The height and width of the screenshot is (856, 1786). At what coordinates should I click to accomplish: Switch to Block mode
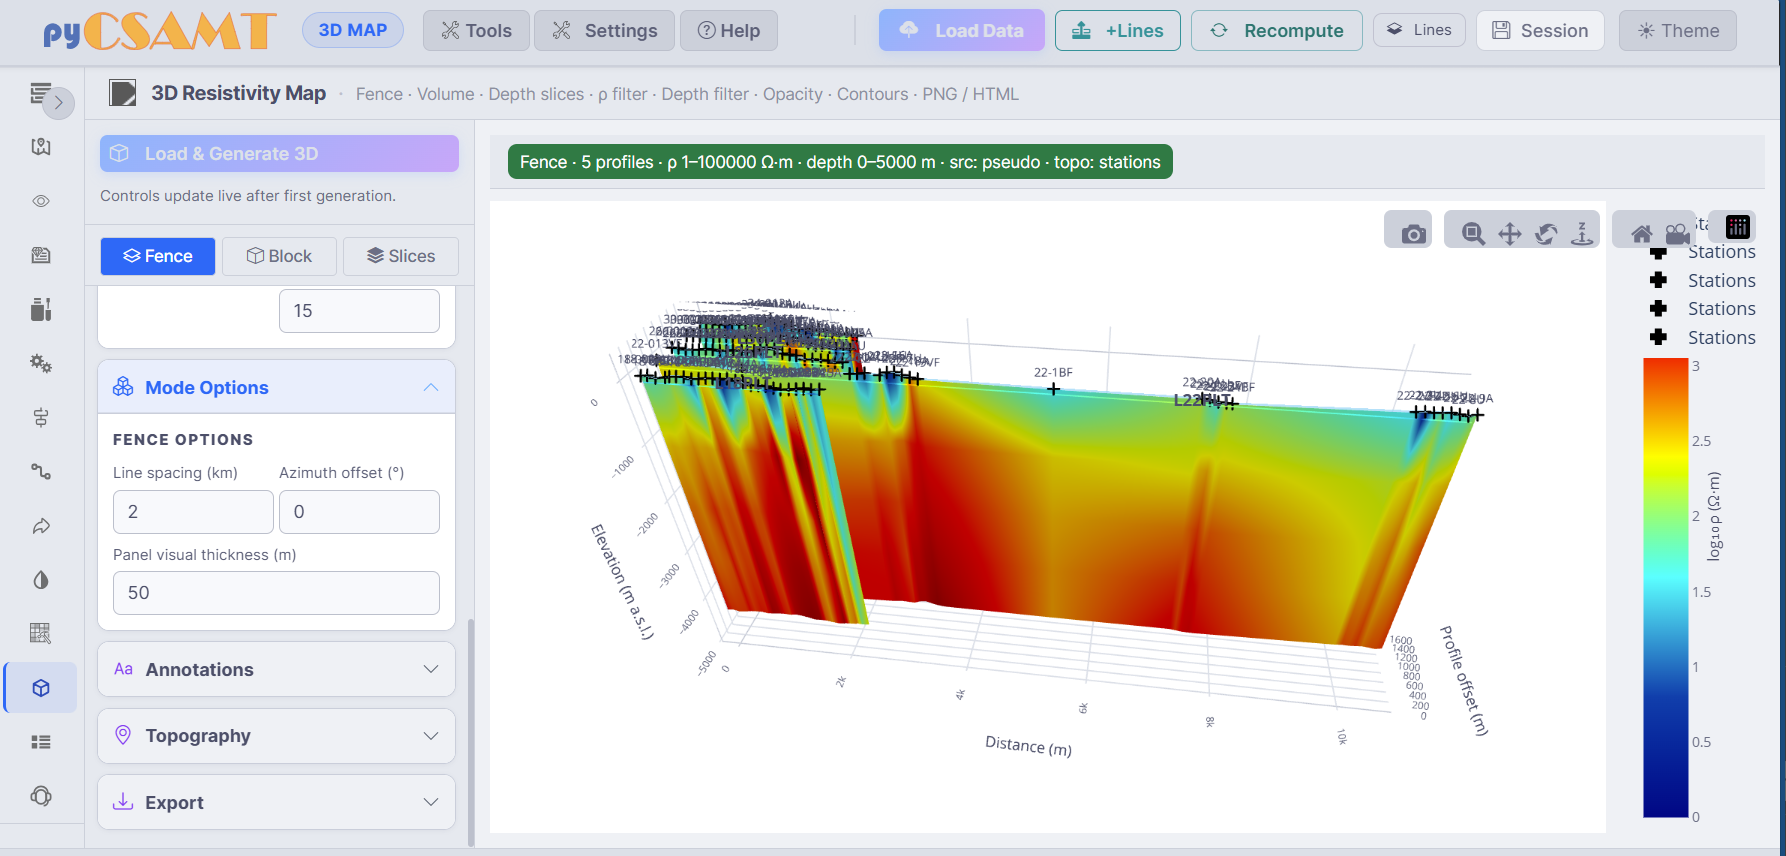coord(279,256)
